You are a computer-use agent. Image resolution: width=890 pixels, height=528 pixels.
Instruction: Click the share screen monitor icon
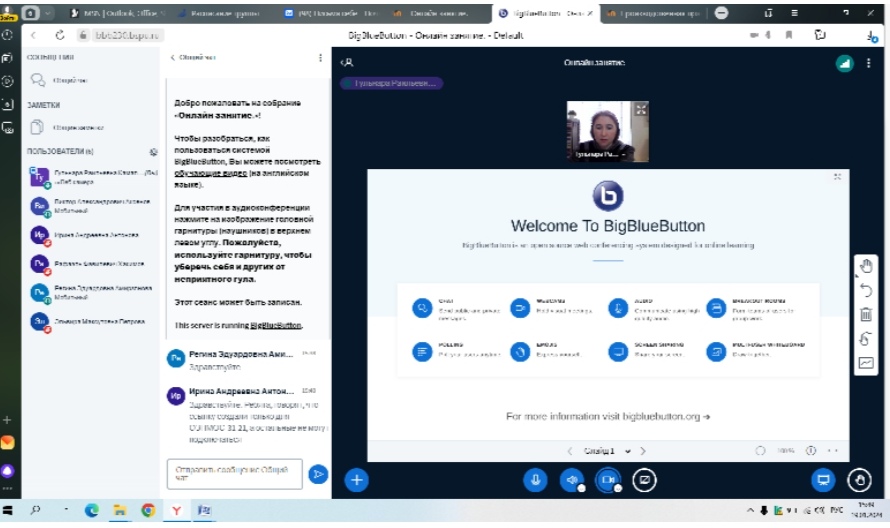(824, 480)
